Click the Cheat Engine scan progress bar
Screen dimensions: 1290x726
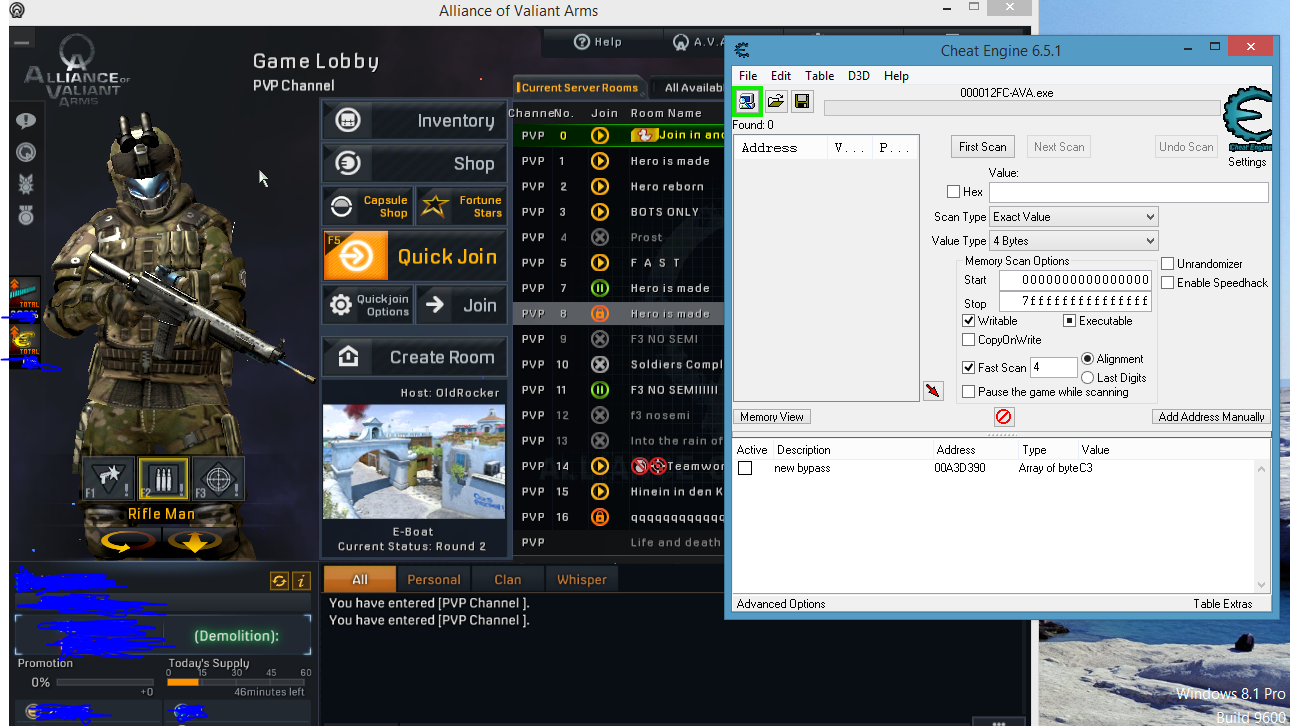[1024, 108]
